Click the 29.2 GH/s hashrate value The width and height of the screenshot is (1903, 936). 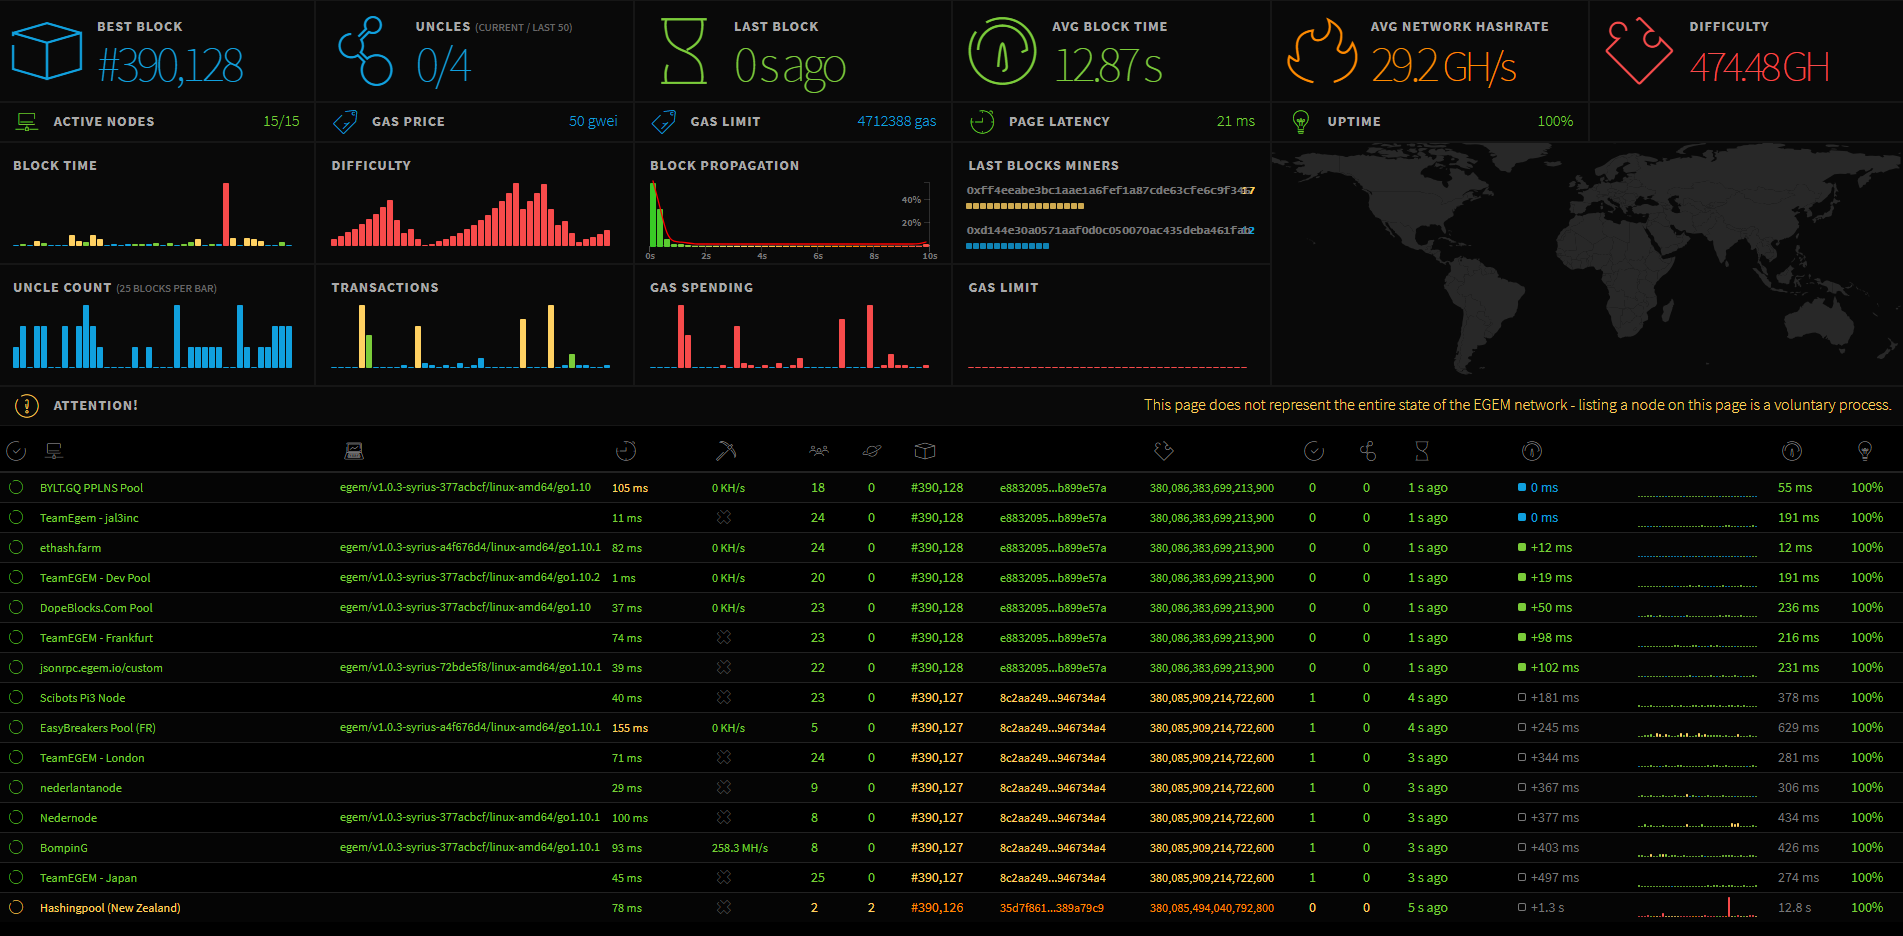pos(1443,67)
